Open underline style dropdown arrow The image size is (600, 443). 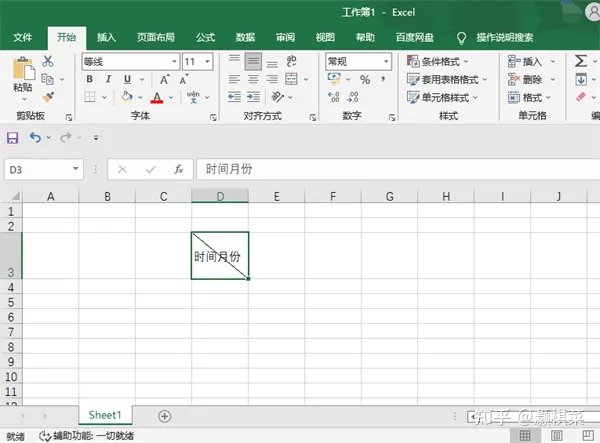(142, 80)
